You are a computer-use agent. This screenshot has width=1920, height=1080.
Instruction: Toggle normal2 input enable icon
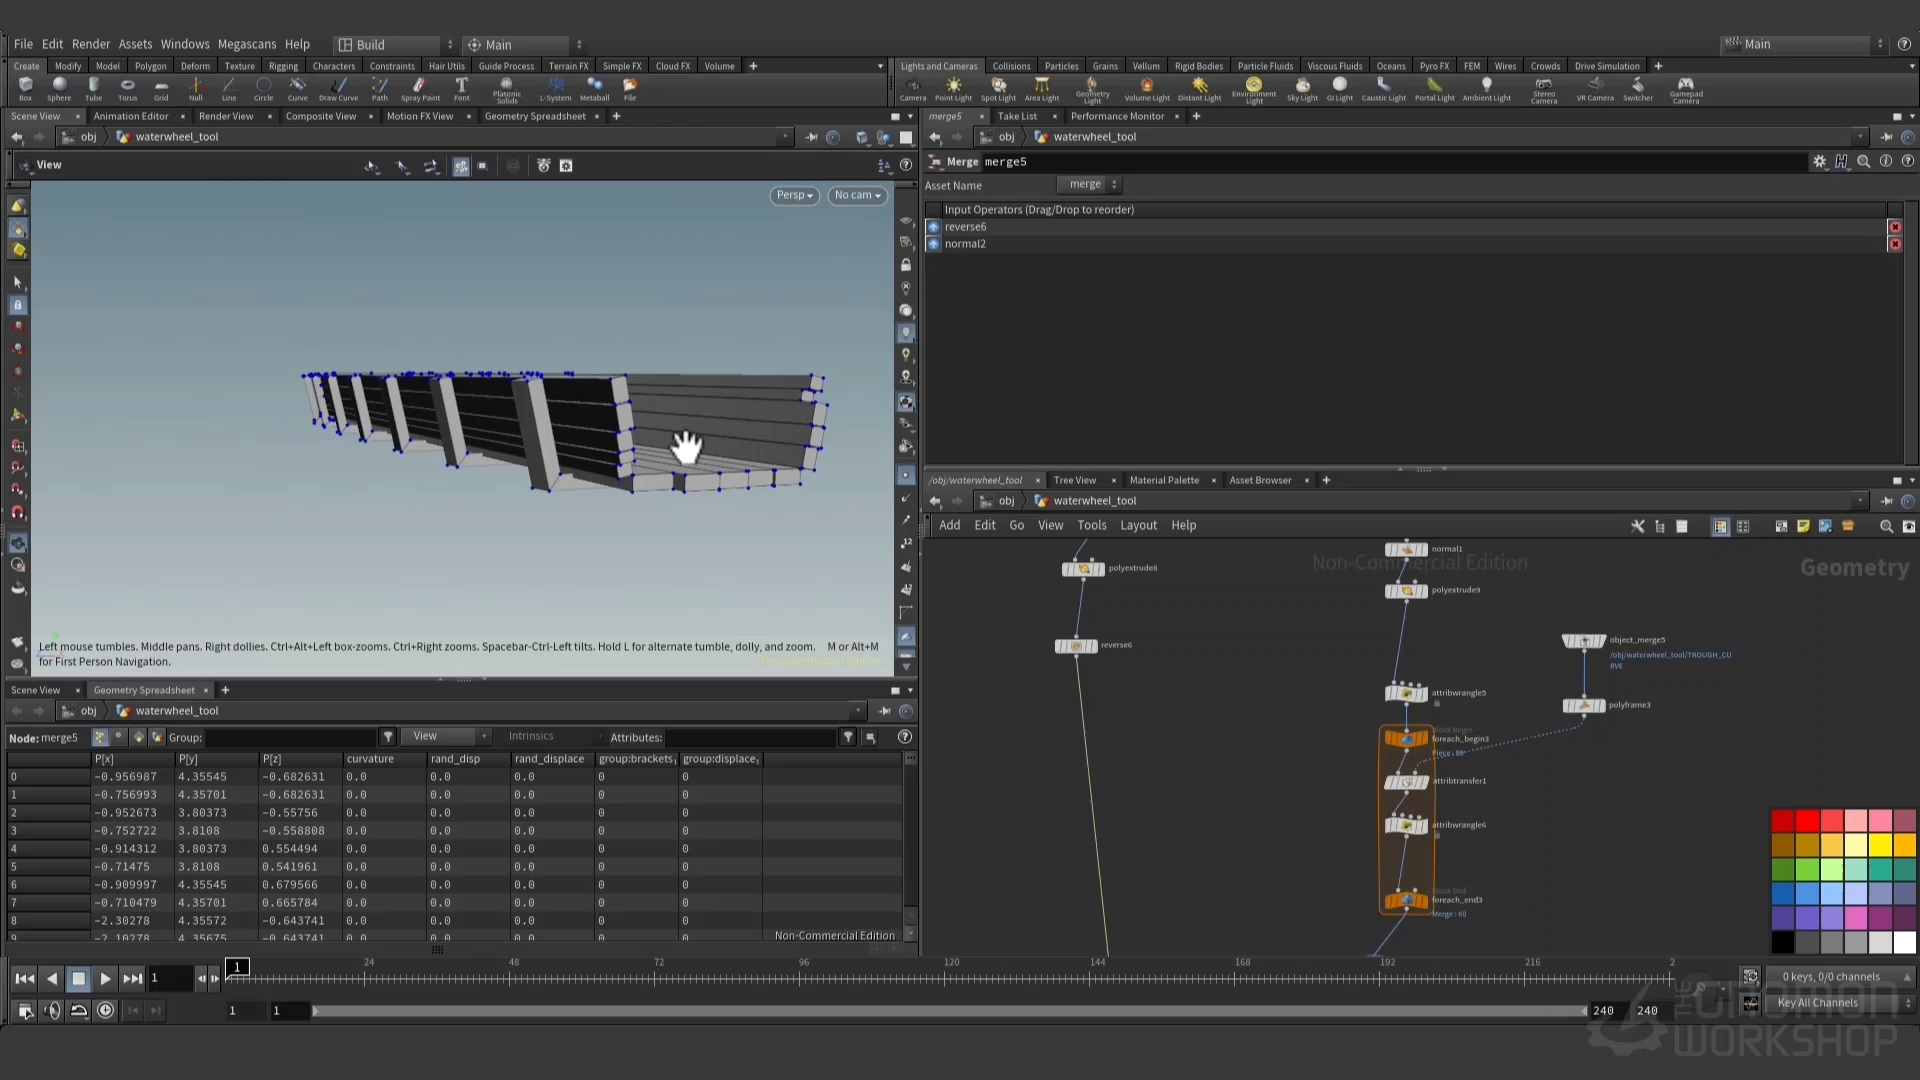(x=933, y=244)
